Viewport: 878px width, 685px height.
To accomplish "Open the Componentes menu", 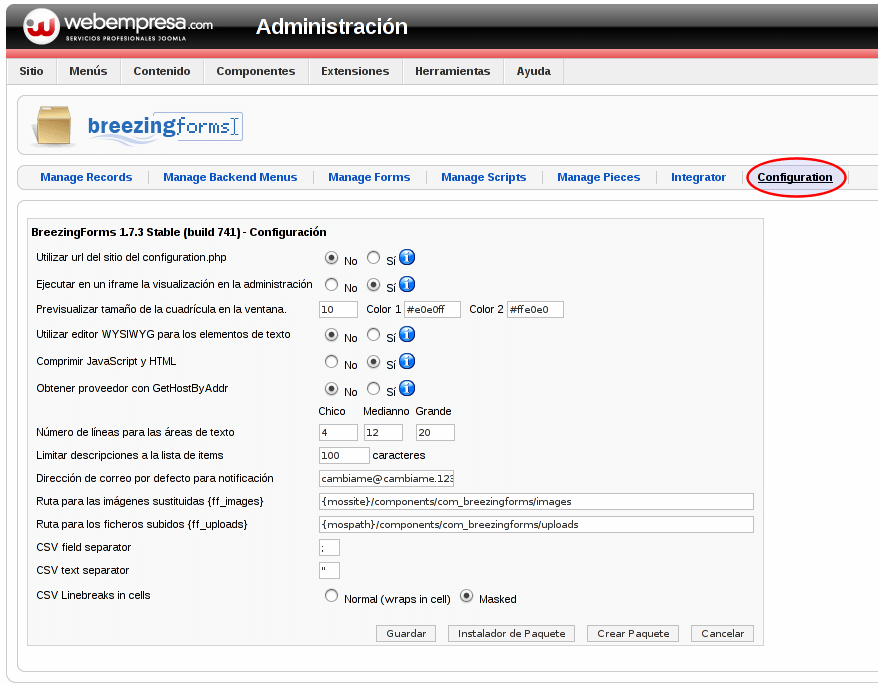I will click(x=256, y=71).
